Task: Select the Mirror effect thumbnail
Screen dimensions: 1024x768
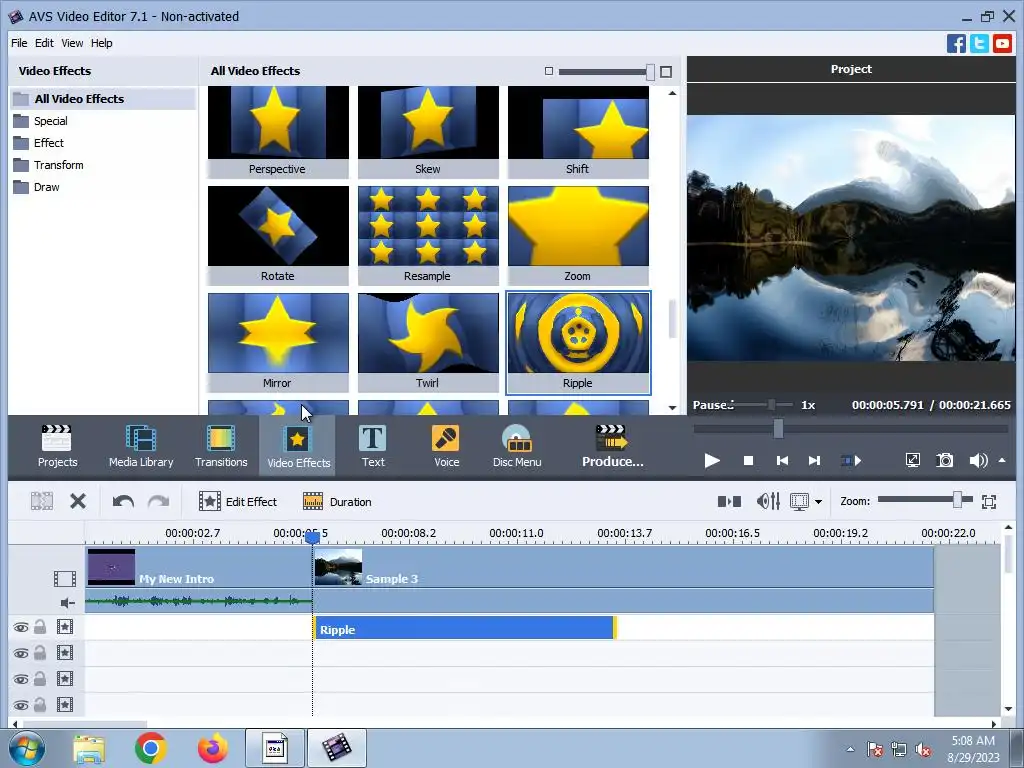Action: click(278, 342)
